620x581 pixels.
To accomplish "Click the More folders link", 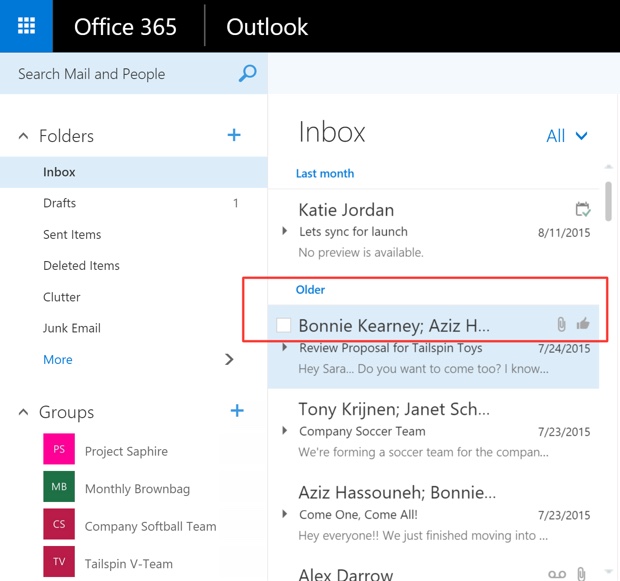I will pyautogui.click(x=58, y=360).
